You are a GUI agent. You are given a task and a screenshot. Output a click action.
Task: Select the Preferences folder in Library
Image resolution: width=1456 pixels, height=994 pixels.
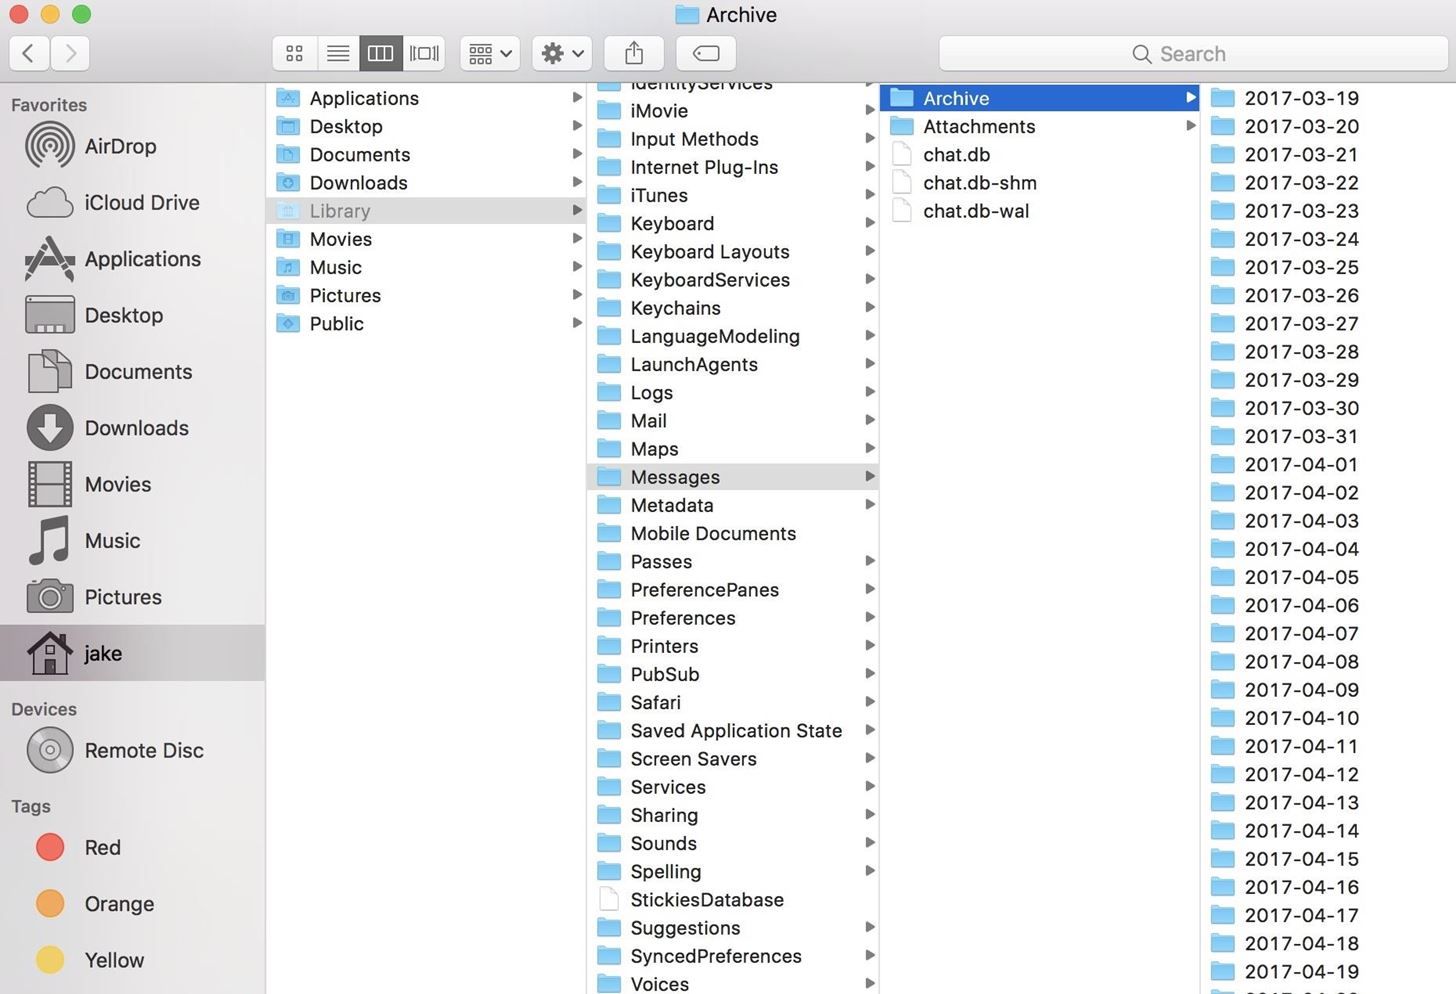[x=682, y=618]
